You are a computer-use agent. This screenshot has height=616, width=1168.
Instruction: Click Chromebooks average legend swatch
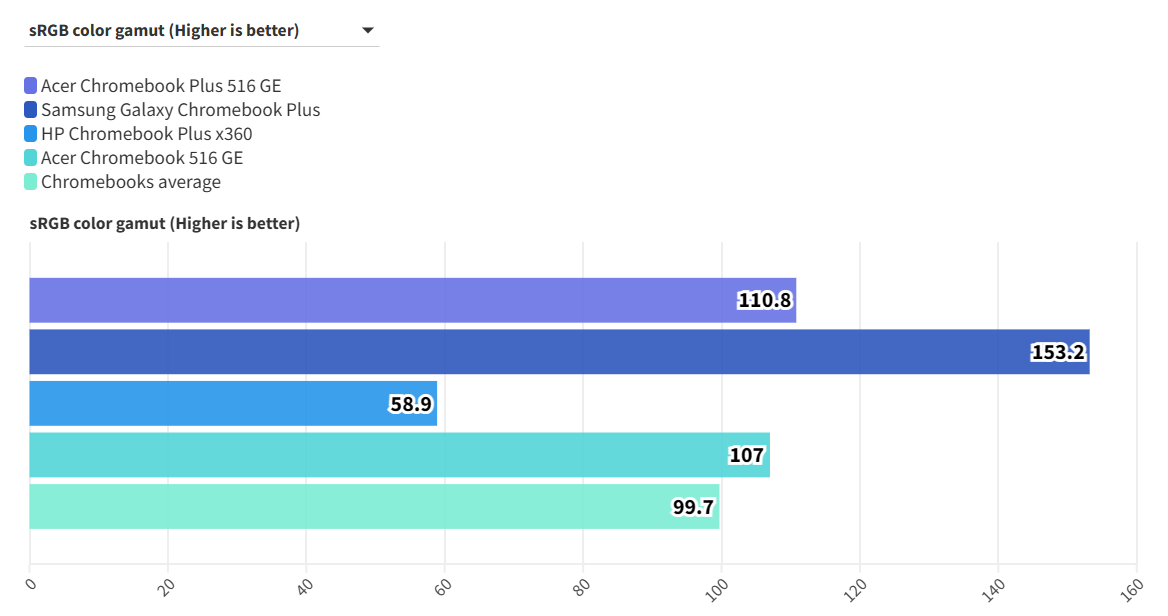[30, 182]
